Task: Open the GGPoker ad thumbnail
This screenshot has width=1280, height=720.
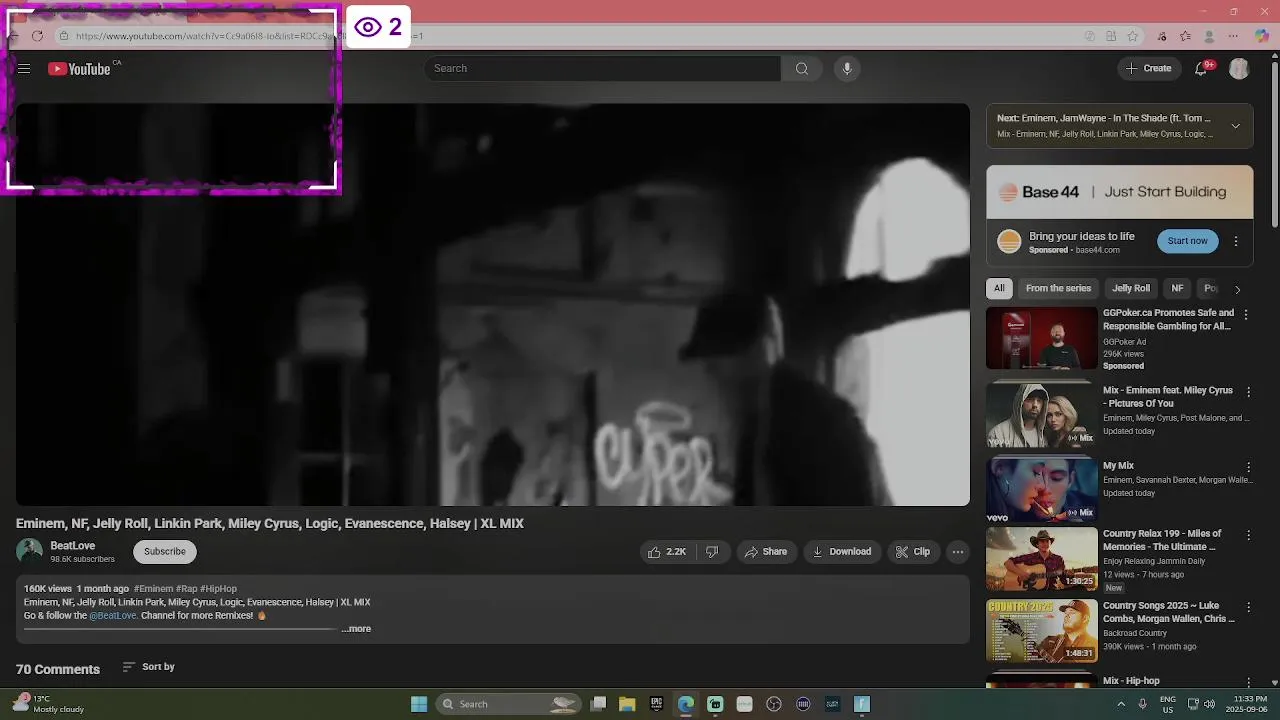Action: [1042, 338]
